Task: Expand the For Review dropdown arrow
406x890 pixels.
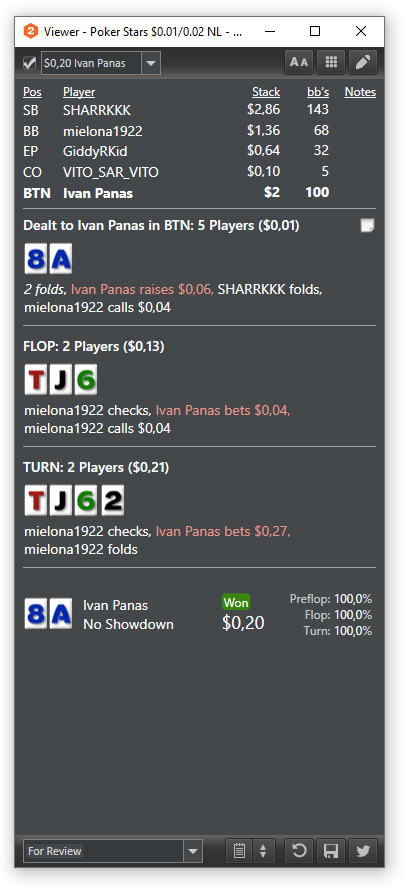Action: click(193, 851)
